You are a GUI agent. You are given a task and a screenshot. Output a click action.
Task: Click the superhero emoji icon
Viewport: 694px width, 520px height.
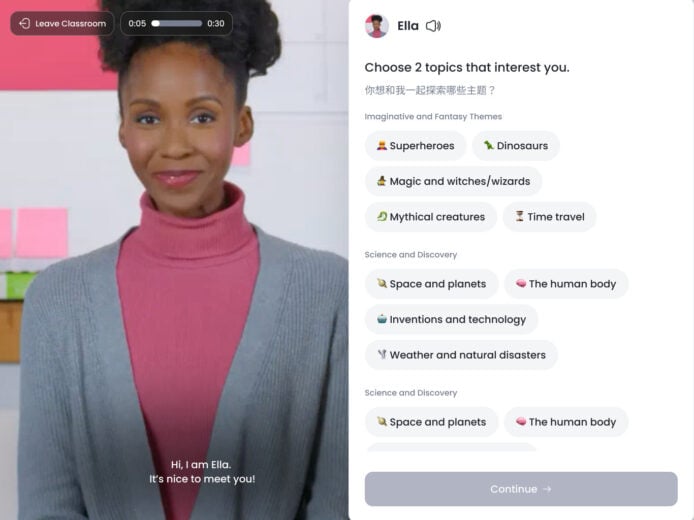(x=382, y=145)
